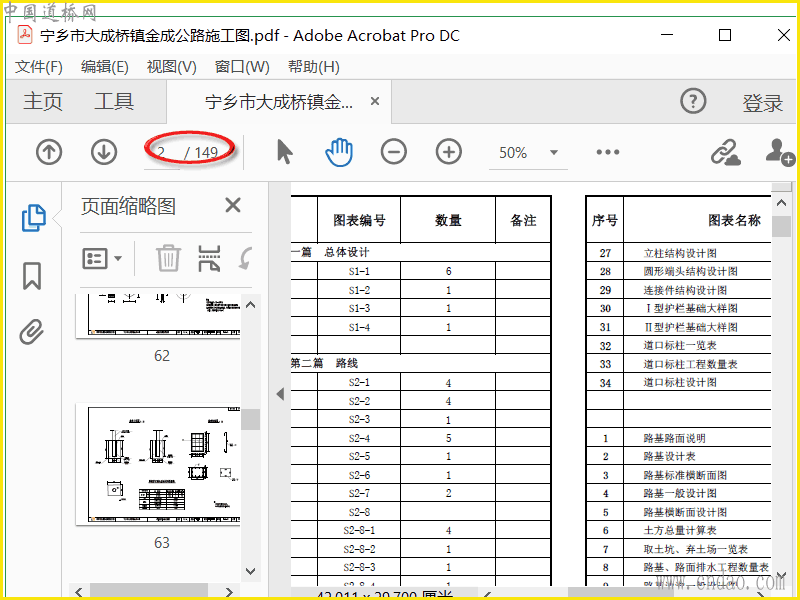
Task: Click the 土方总量计算表 row text
Action: click(x=680, y=531)
